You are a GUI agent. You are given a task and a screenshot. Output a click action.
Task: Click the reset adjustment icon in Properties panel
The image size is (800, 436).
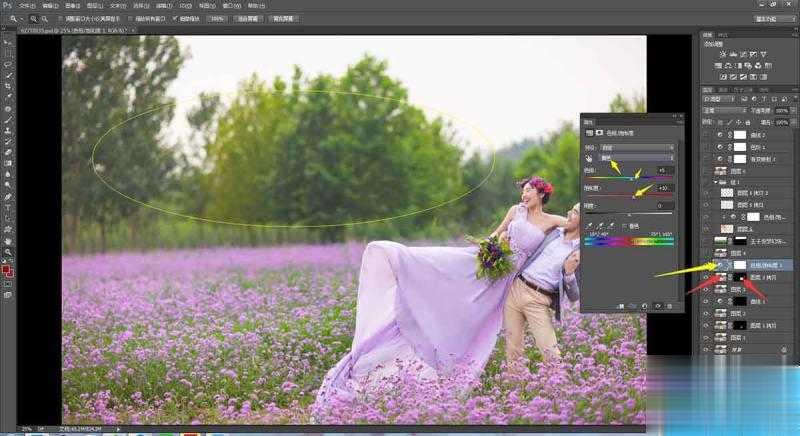645,306
